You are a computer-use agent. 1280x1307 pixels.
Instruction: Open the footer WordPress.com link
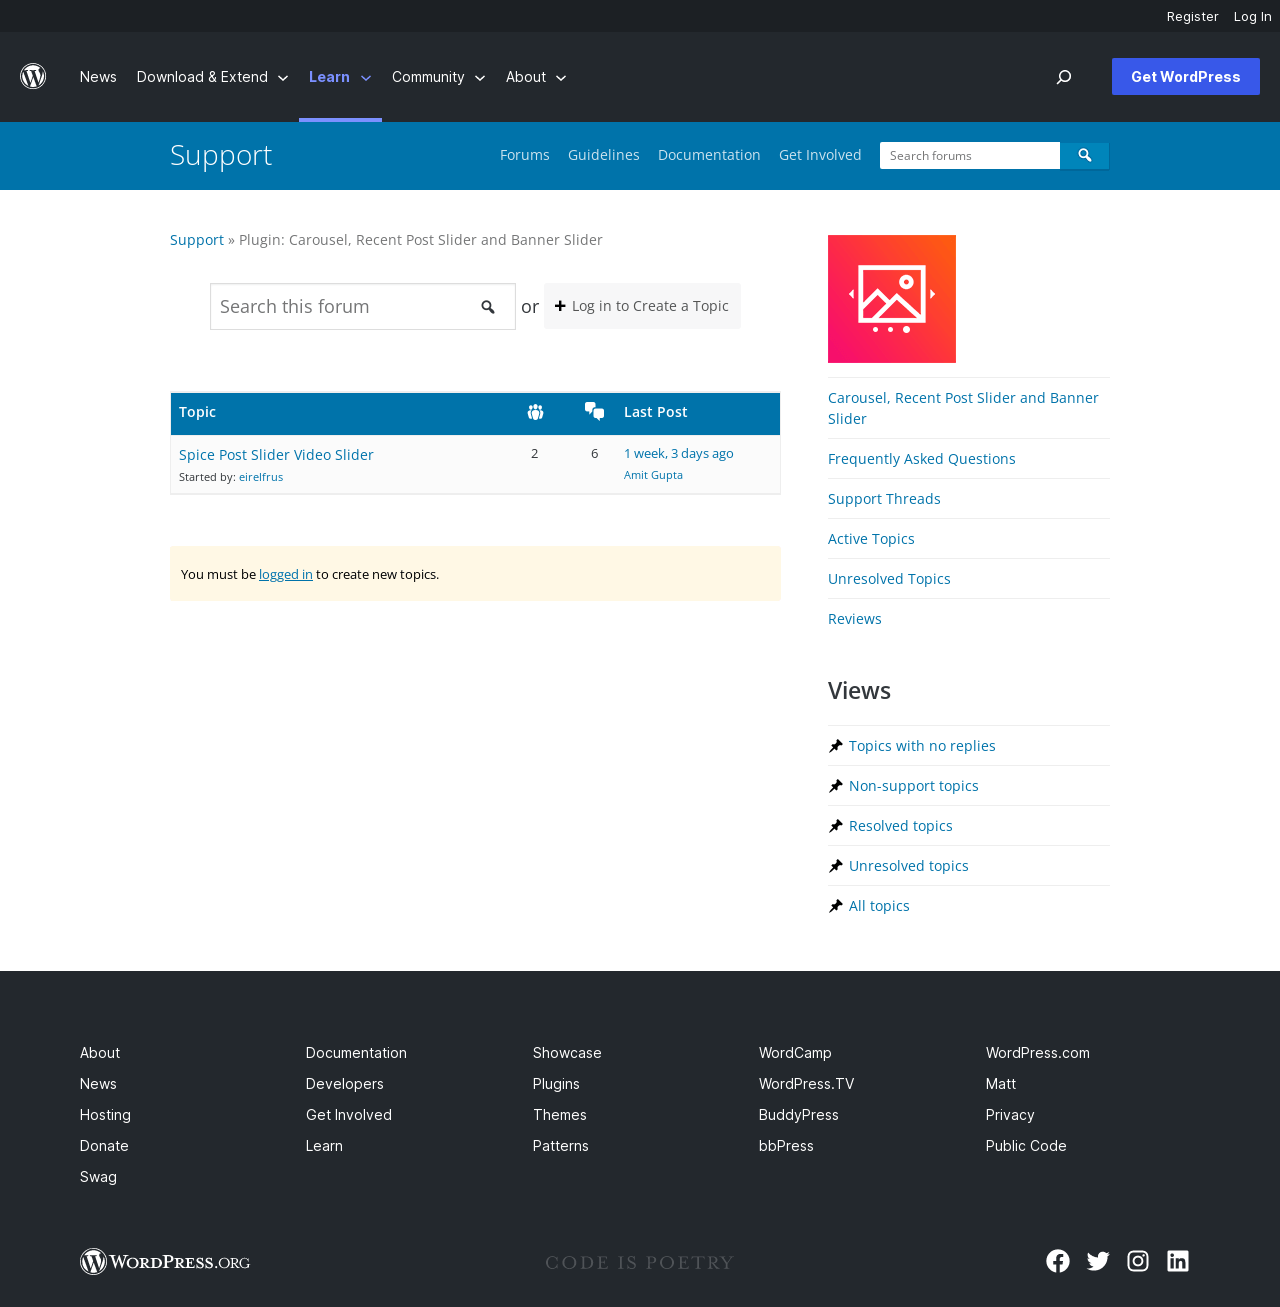pyautogui.click(x=1038, y=1053)
